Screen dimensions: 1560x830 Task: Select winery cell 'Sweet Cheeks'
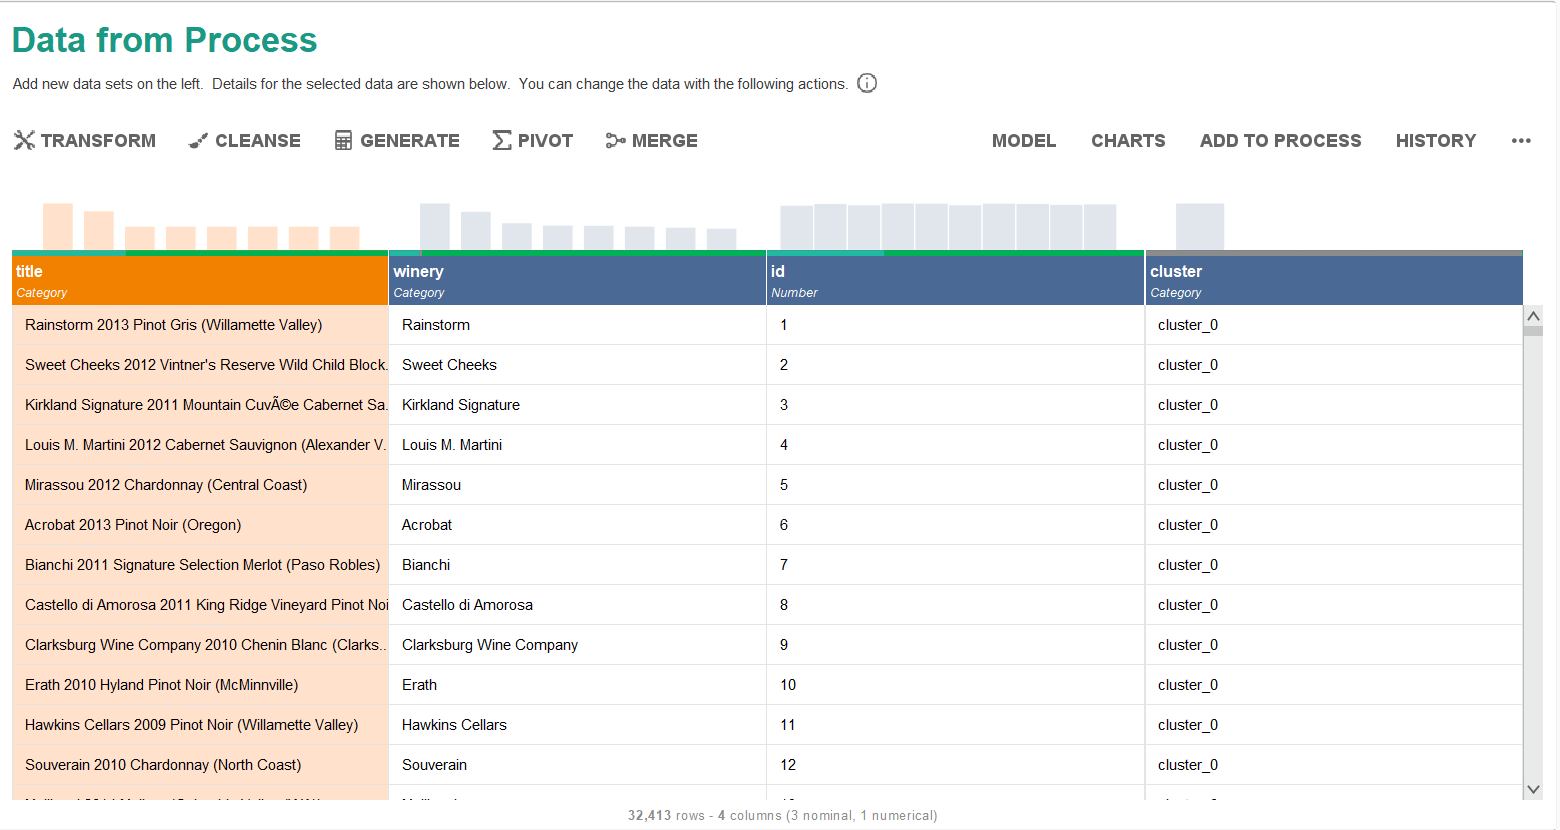(x=577, y=365)
